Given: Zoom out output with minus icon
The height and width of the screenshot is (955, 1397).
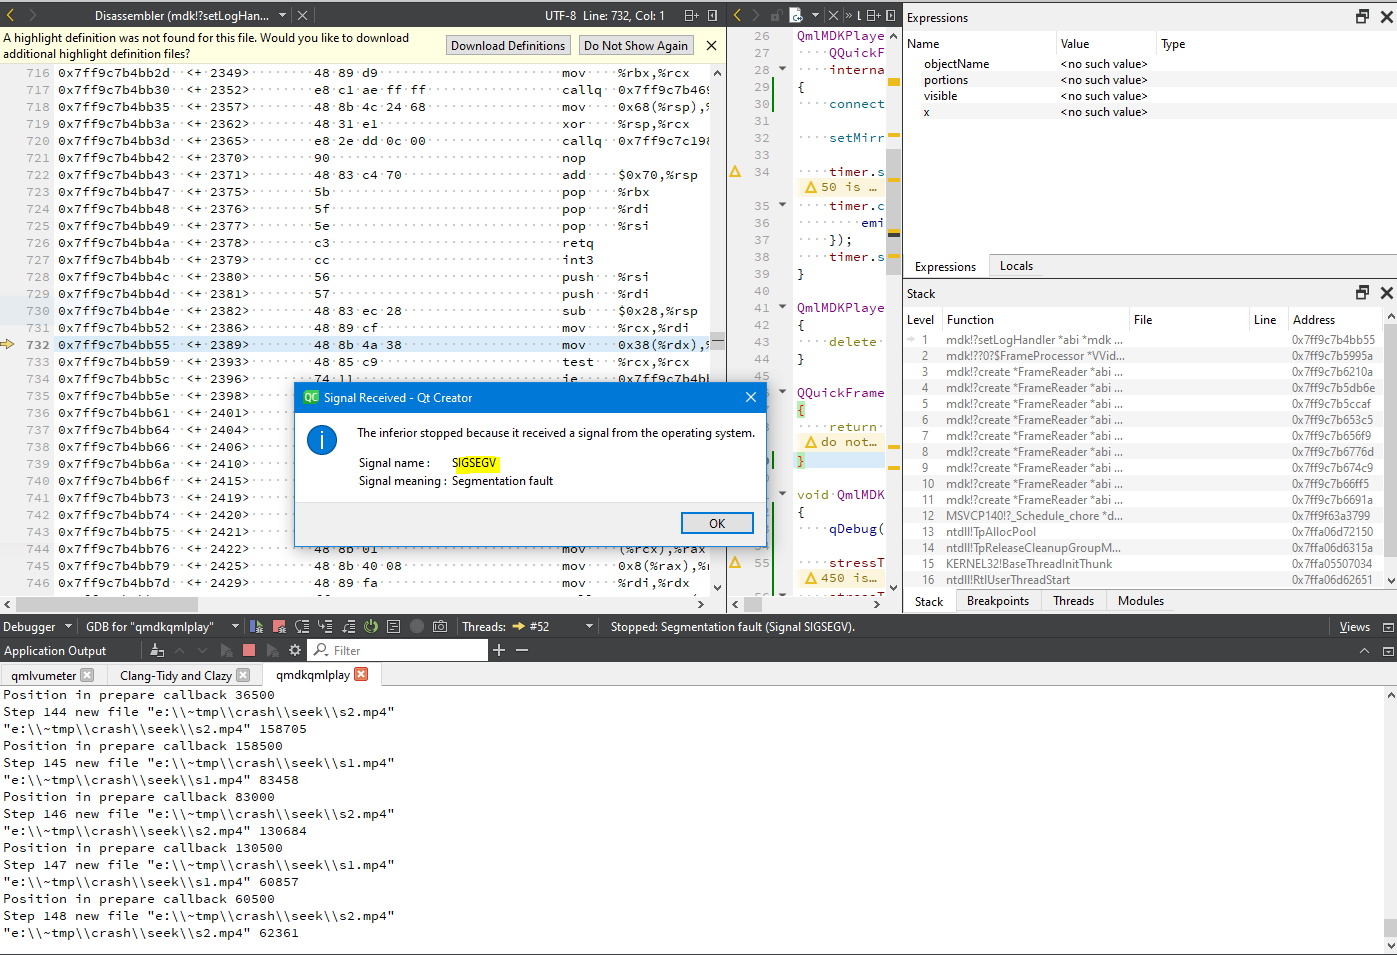Looking at the screenshot, I should coord(521,650).
